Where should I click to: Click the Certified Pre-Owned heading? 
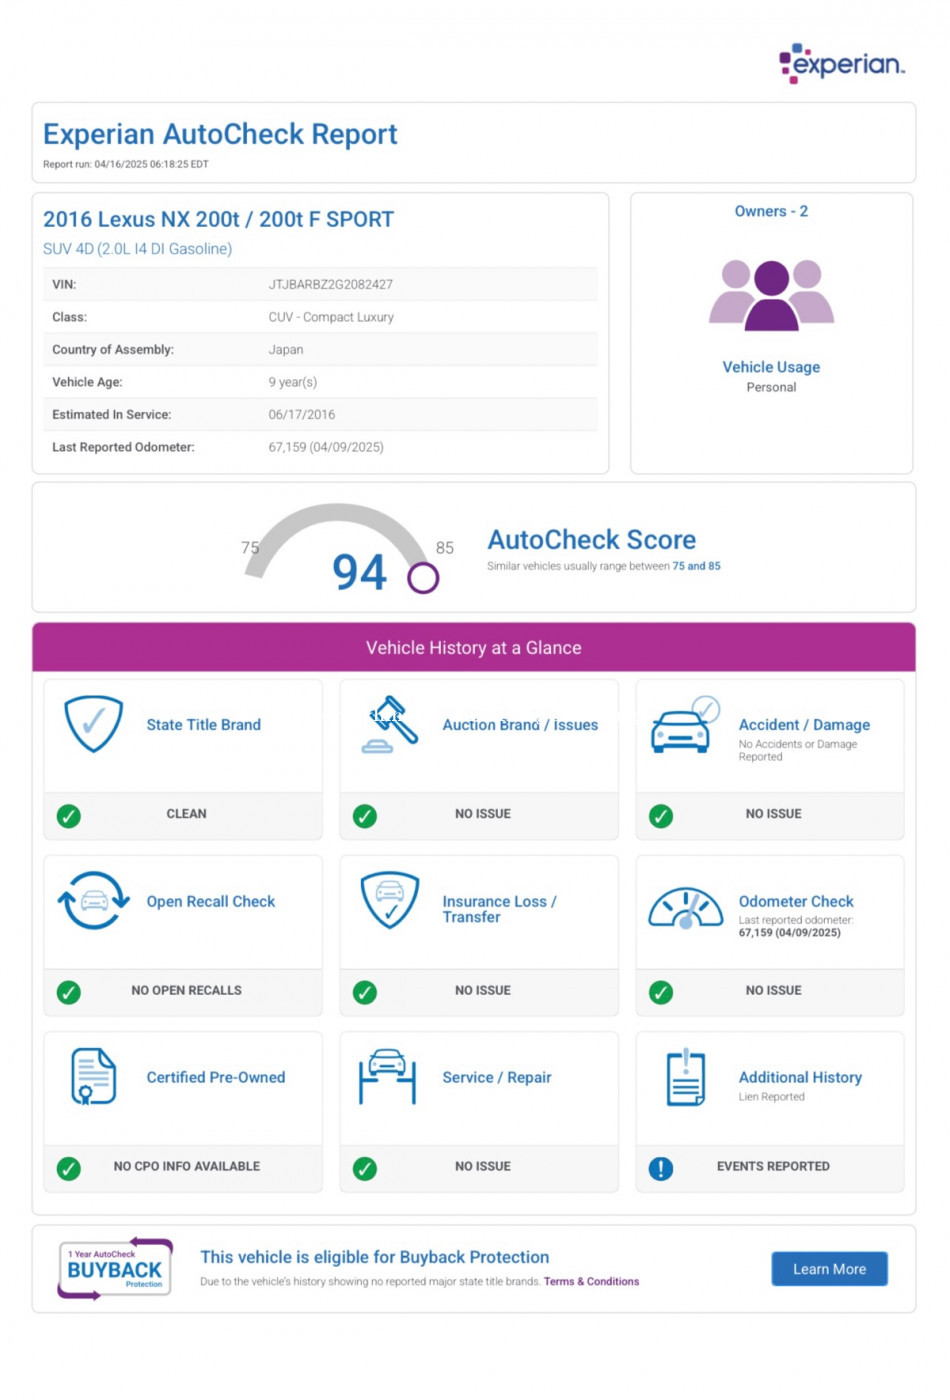pyautogui.click(x=216, y=1077)
